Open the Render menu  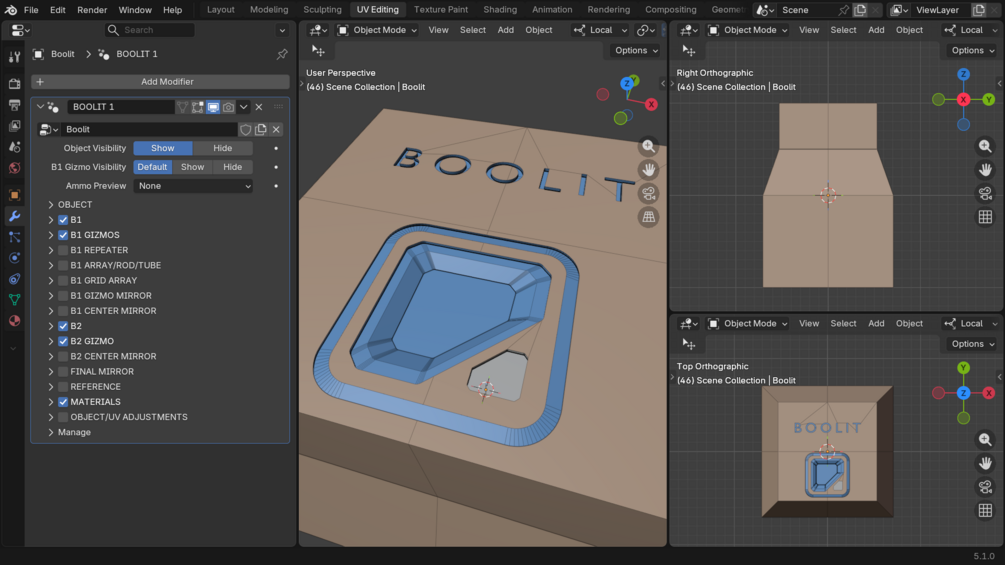tap(92, 10)
